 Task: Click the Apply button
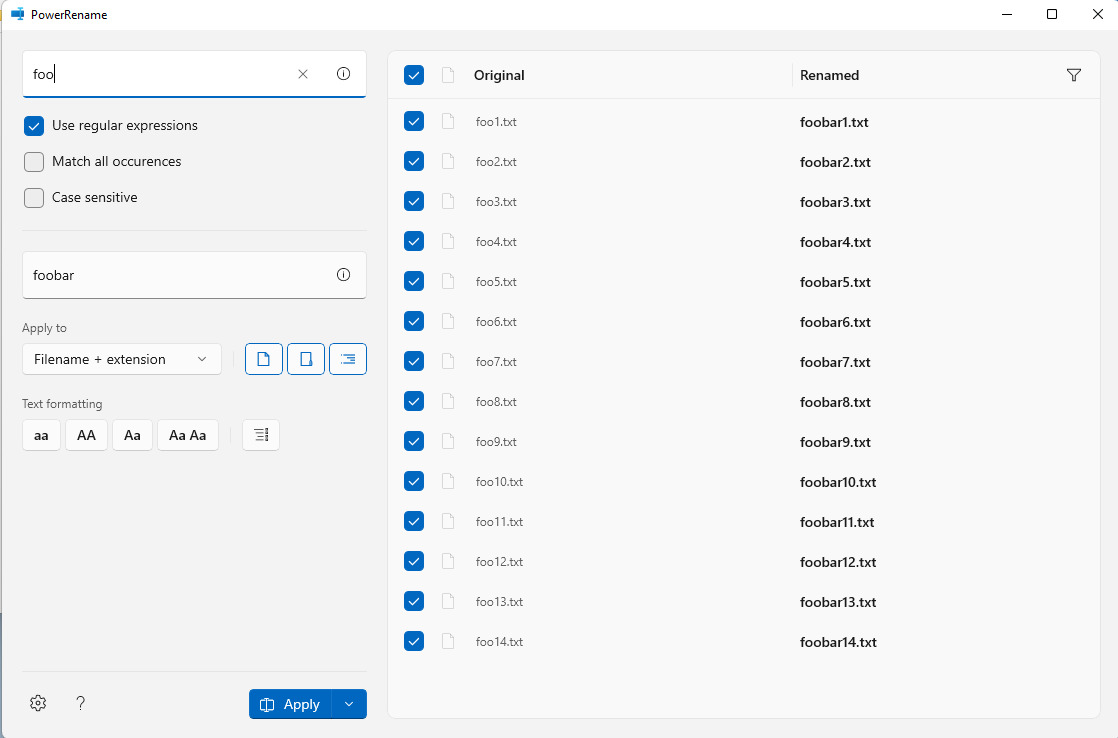(290, 704)
